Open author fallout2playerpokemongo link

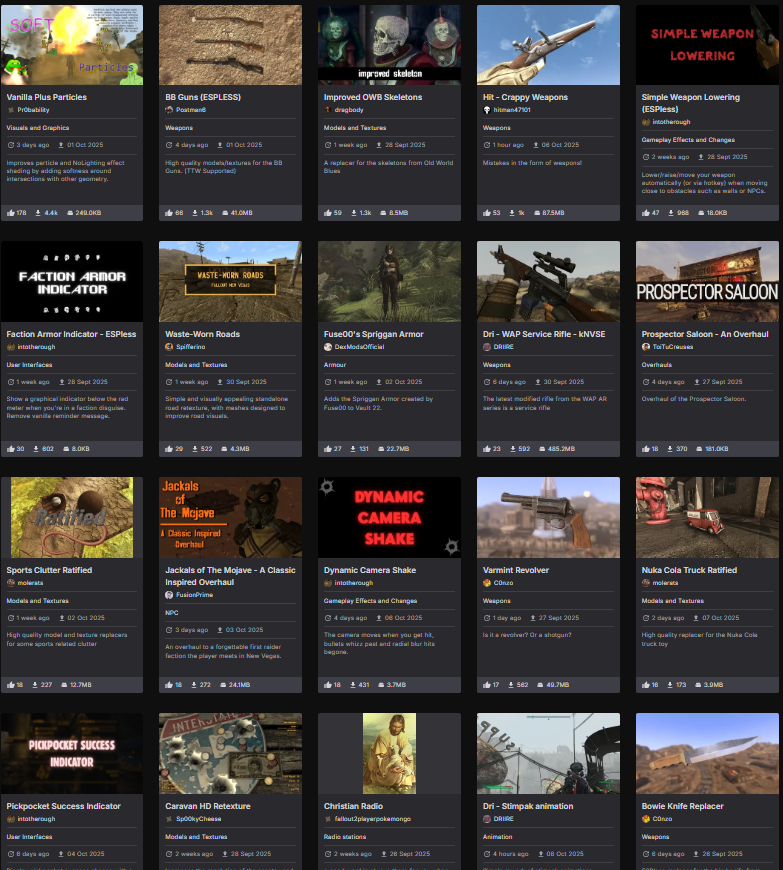pyautogui.click(x=372, y=819)
